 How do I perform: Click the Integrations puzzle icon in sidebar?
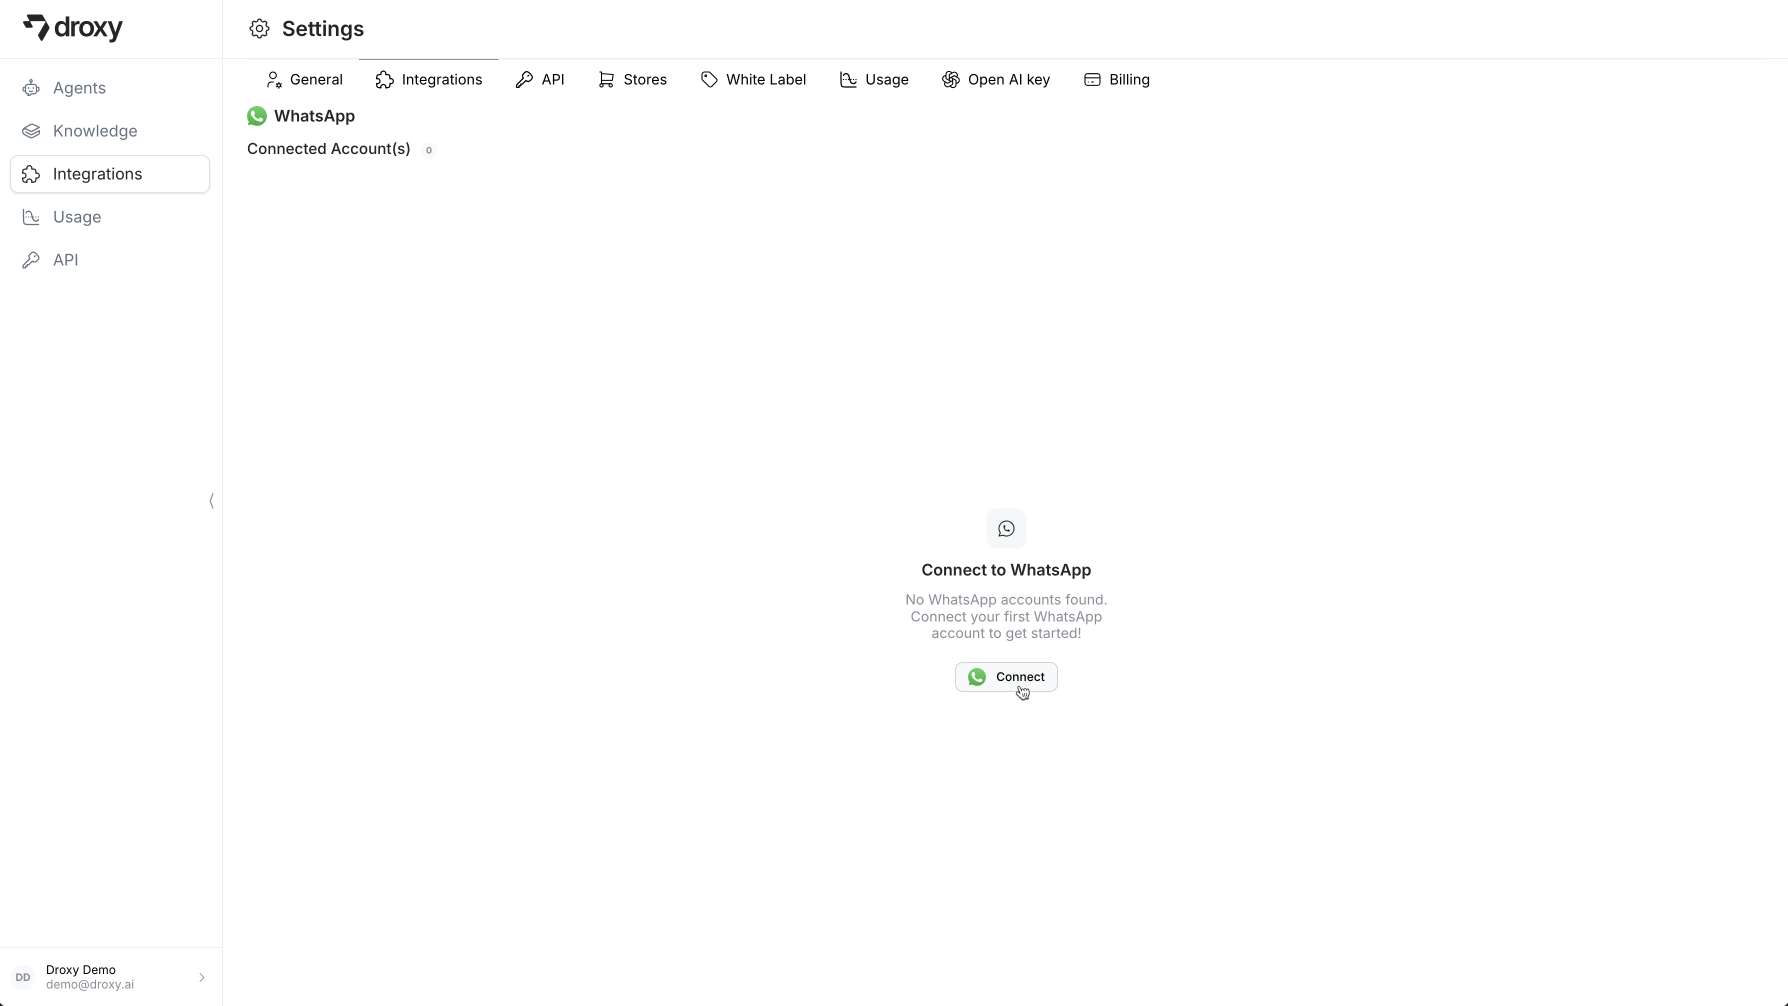pyautogui.click(x=31, y=173)
